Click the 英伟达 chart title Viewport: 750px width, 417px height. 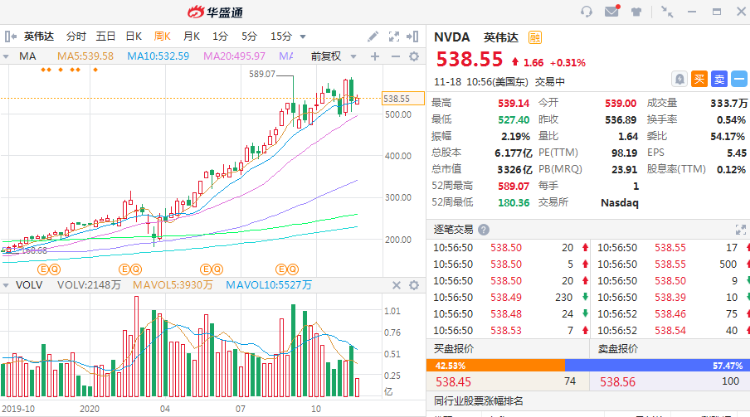[x=39, y=36]
